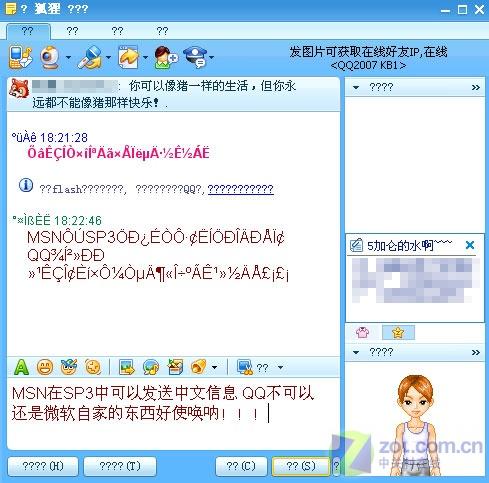Screen dimensions: 489x483
Task: Start a webcam video chat
Action: pos(50,57)
